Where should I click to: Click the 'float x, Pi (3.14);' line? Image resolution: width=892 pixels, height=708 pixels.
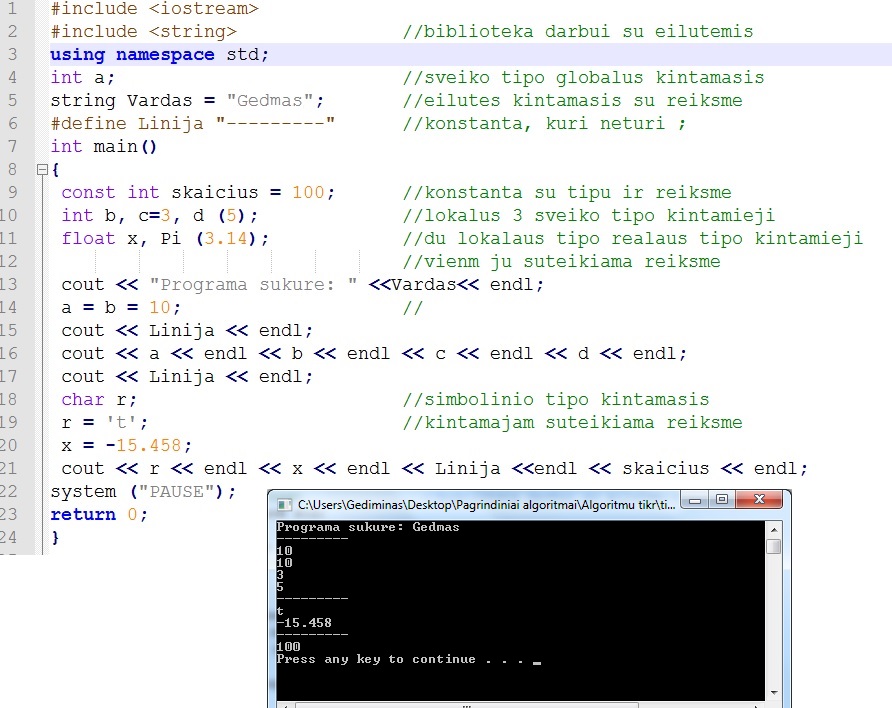point(165,239)
